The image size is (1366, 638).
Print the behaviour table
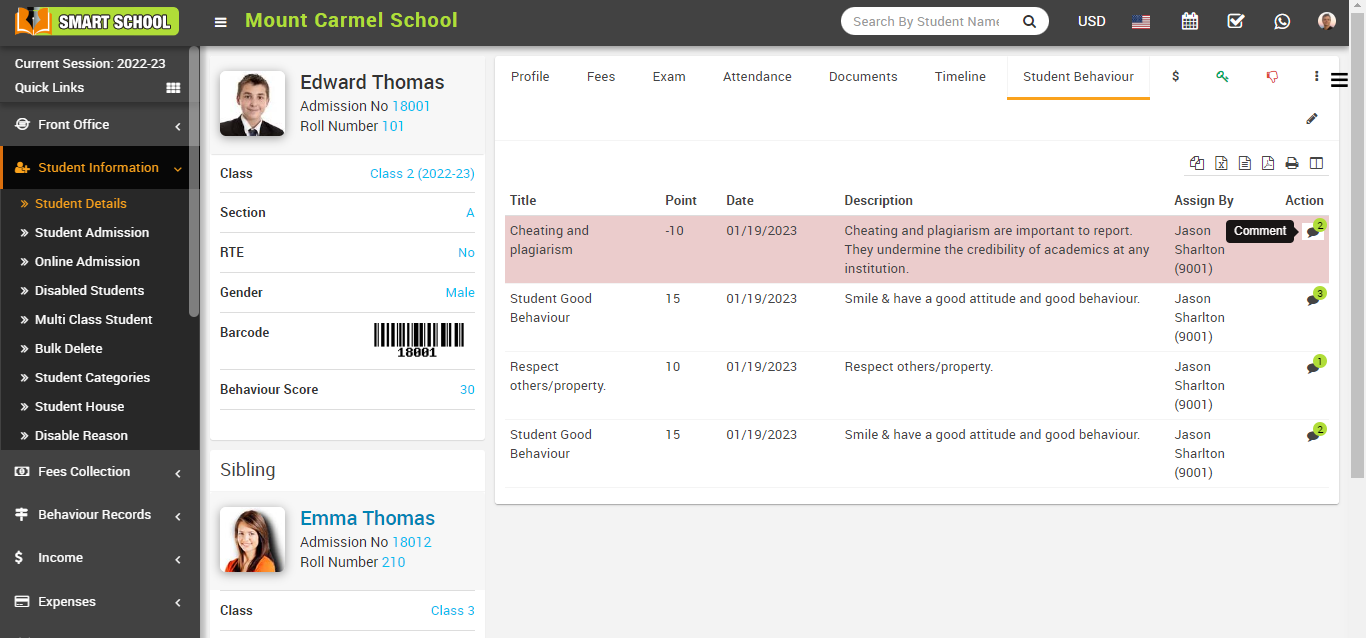1292,163
